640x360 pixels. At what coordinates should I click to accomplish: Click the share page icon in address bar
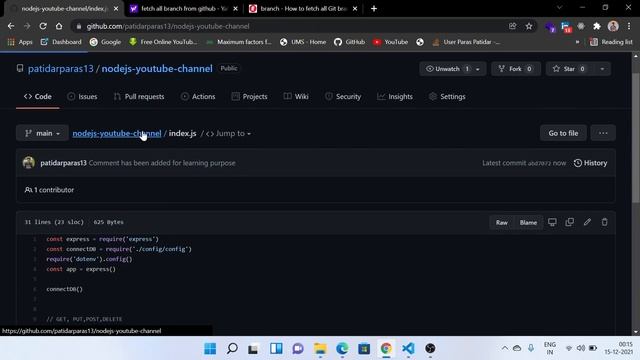click(512, 26)
